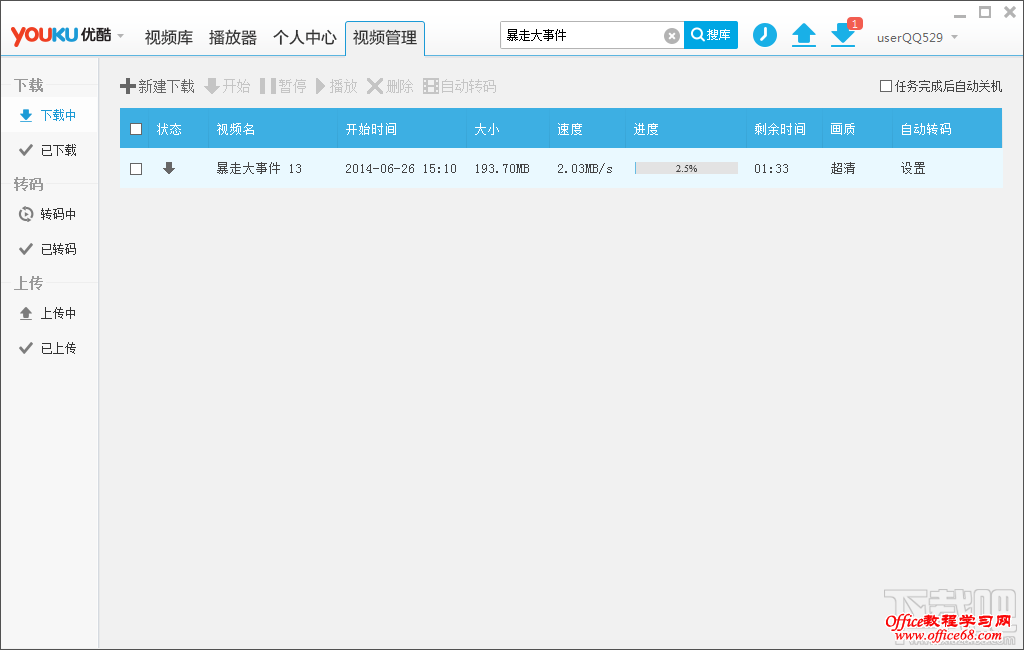Viewport: 1024px width, 650px height.
Task: Open download icon with red badge
Action: click(843, 35)
